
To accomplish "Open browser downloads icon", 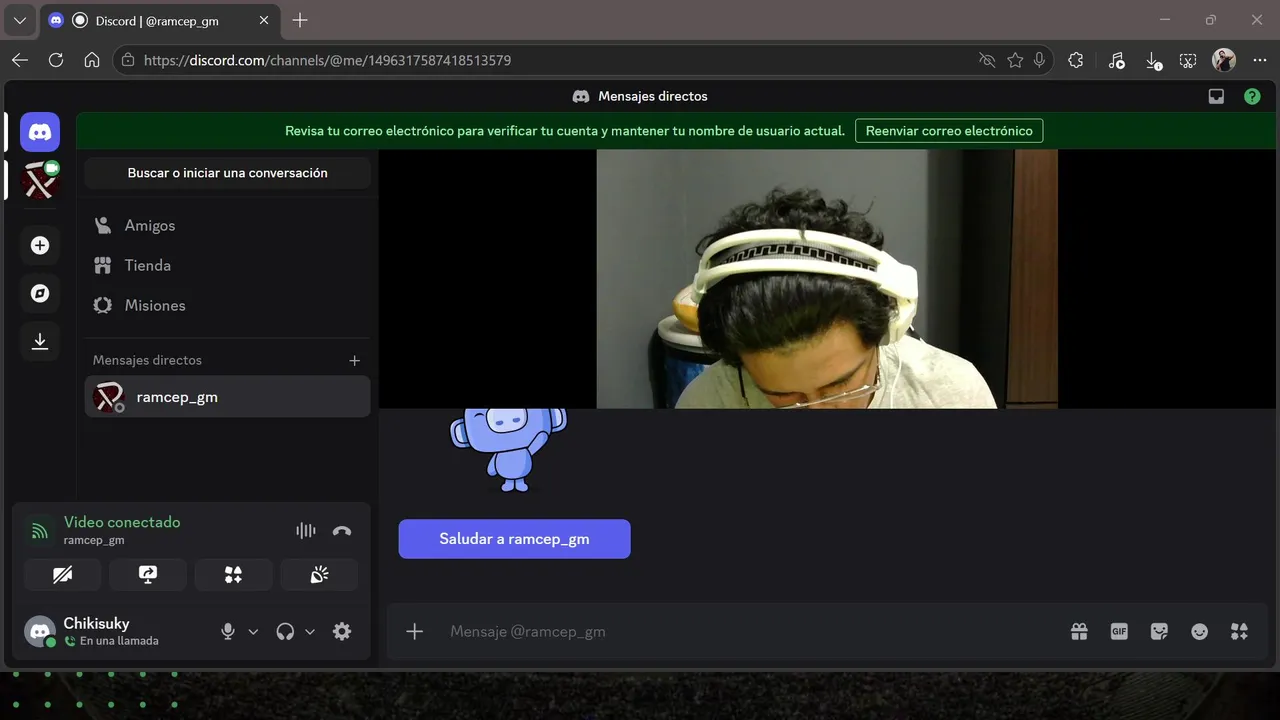I will tap(1152, 60).
